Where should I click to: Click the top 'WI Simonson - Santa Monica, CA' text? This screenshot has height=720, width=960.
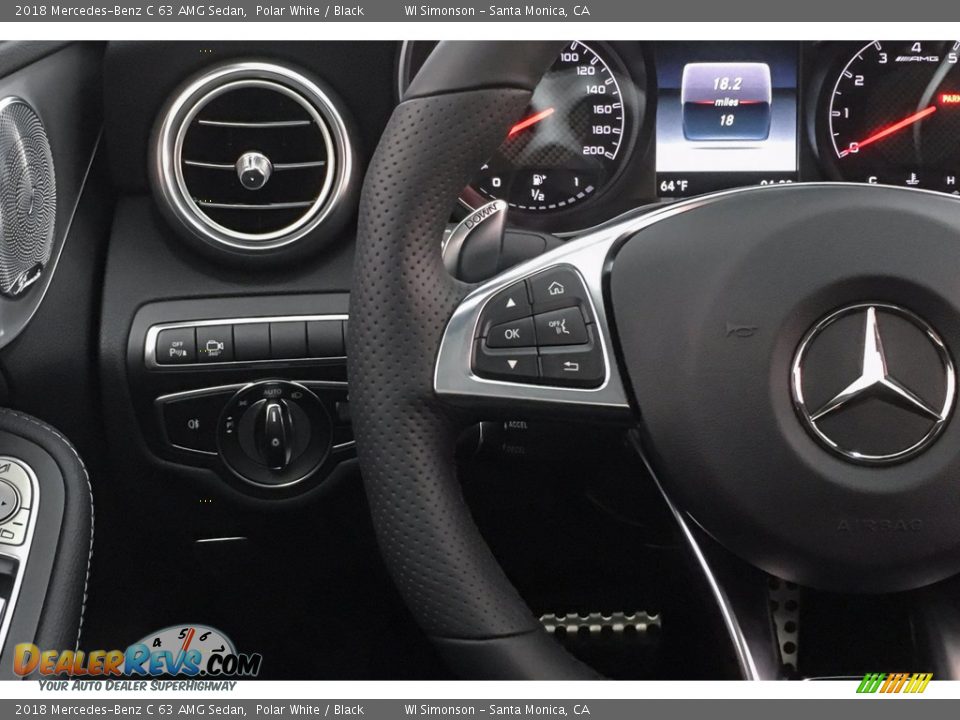click(x=497, y=10)
